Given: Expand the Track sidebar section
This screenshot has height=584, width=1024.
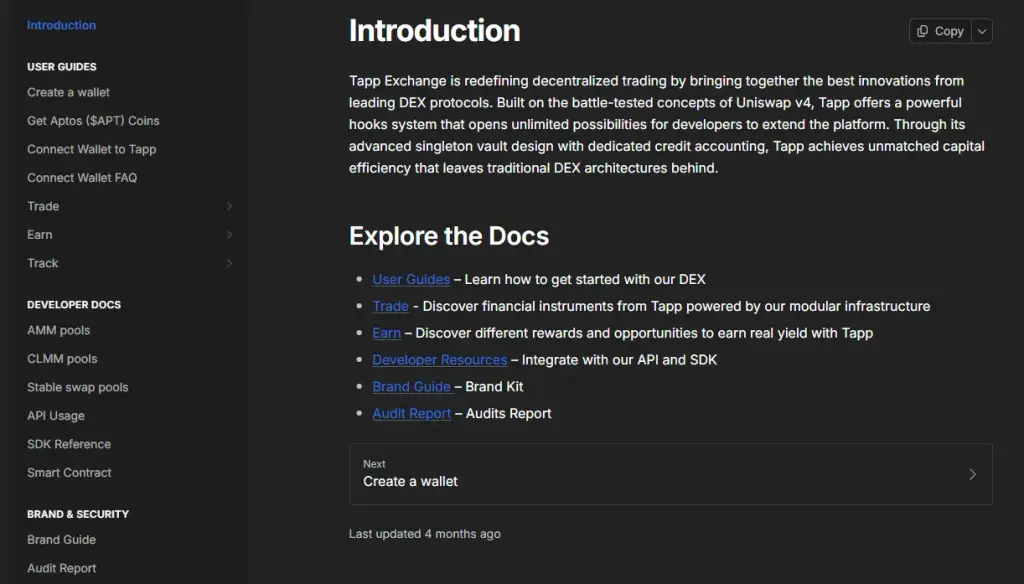Looking at the screenshot, I should [229, 263].
